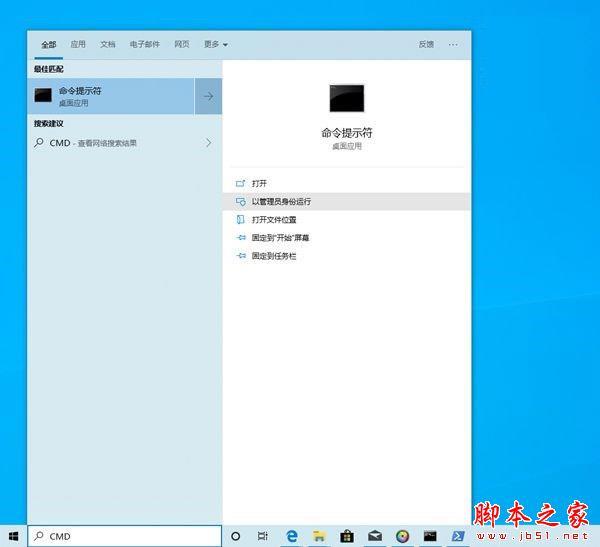600x547 pixels.
Task: Open Mail app from taskbar
Action: point(375,536)
